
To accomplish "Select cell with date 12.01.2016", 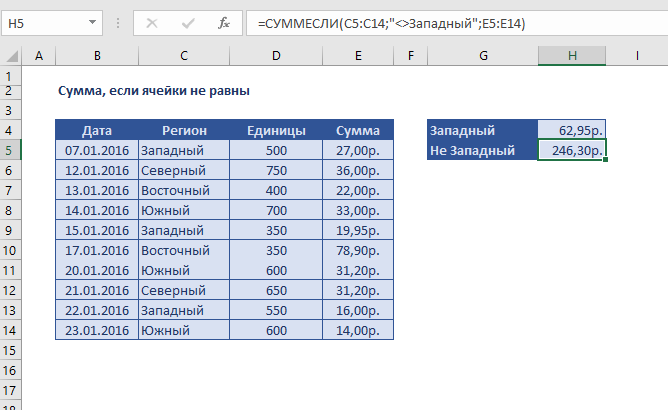I will click(x=97, y=170).
